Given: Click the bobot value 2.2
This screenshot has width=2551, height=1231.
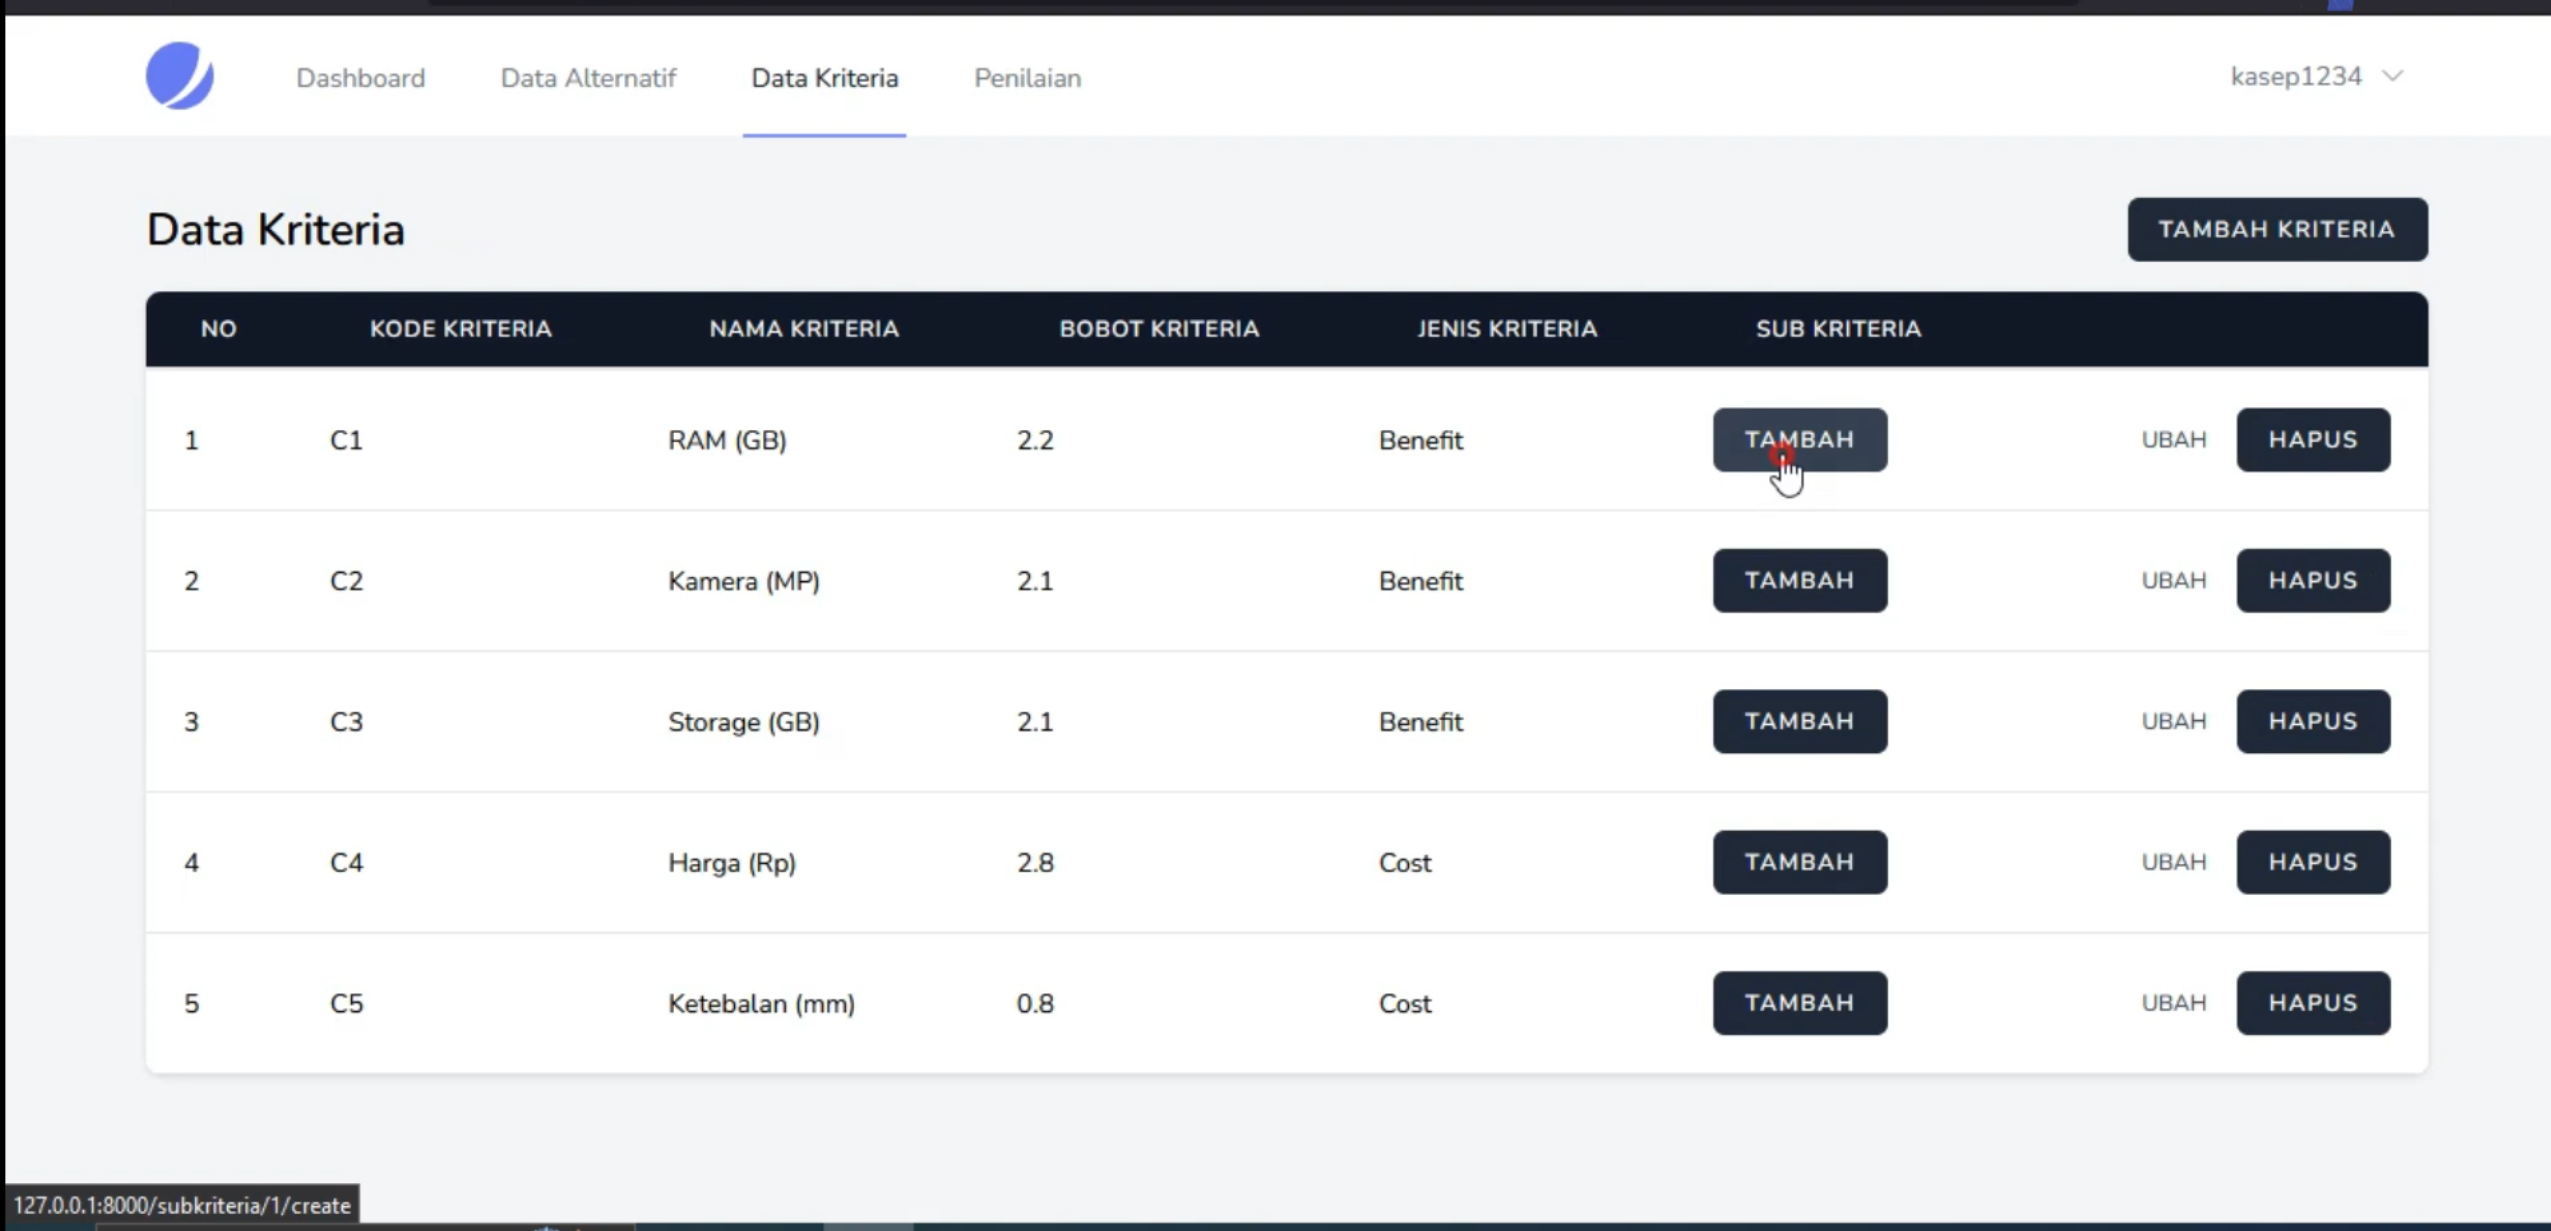Looking at the screenshot, I should pos(1035,440).
